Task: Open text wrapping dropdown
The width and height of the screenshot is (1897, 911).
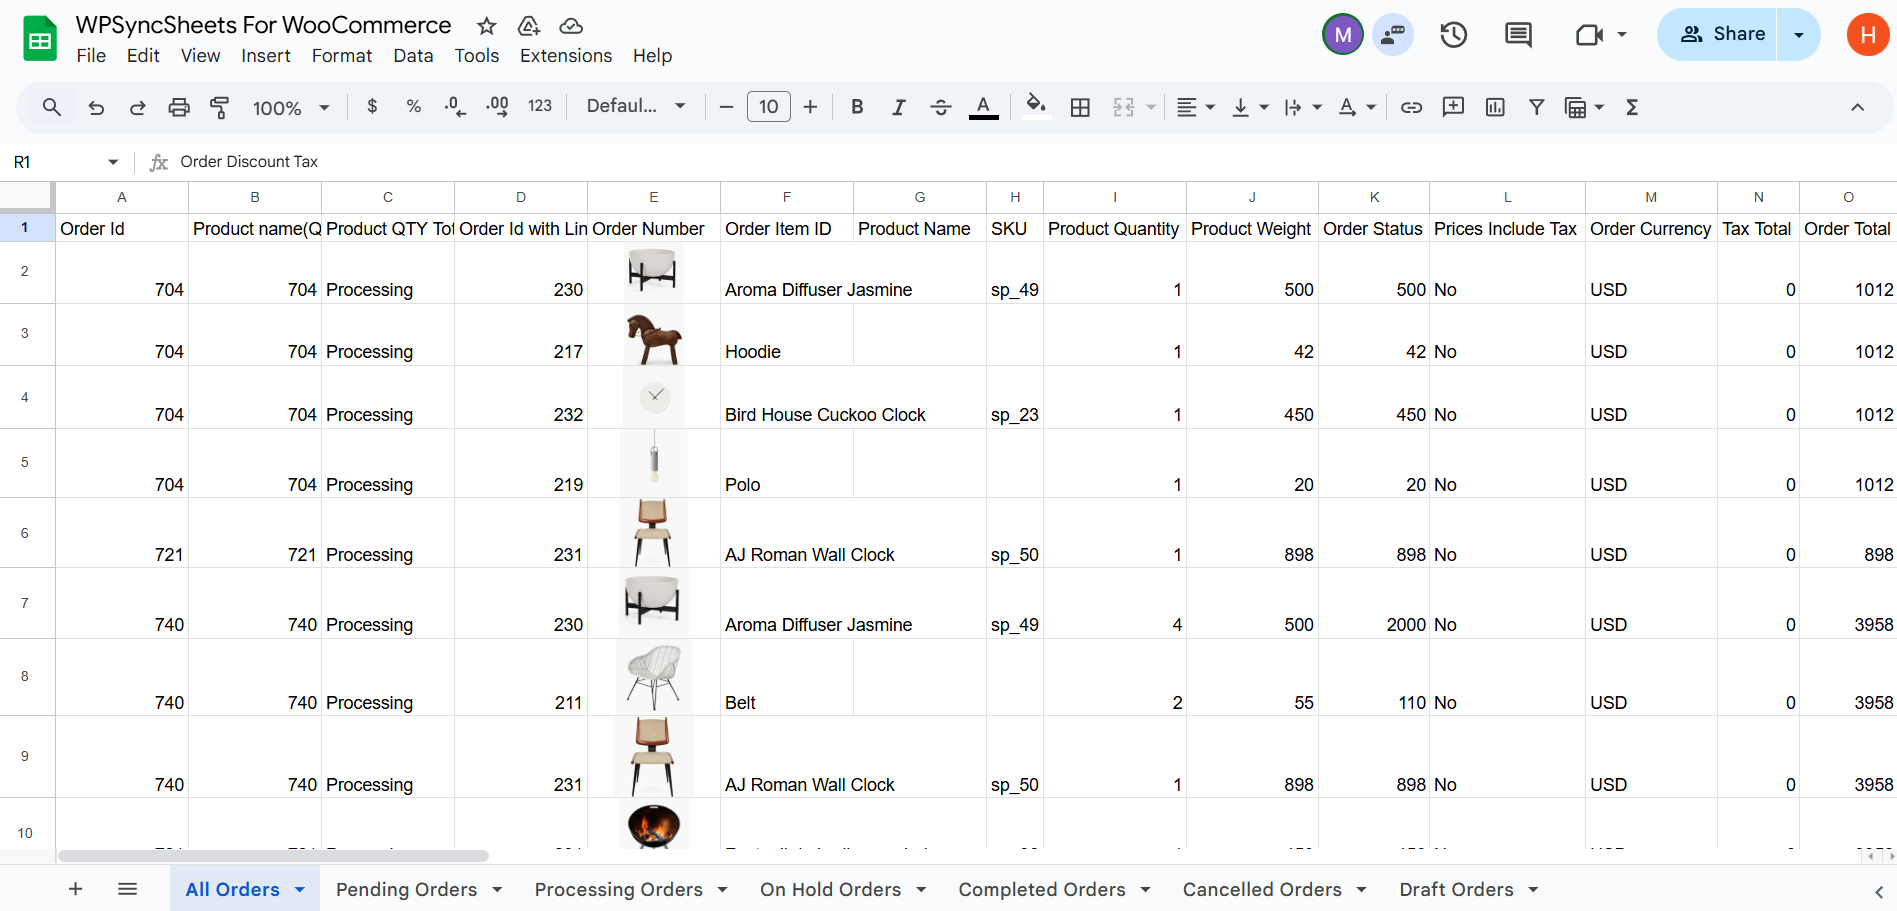Action: pyautogui.click(x=1303, y=107)
